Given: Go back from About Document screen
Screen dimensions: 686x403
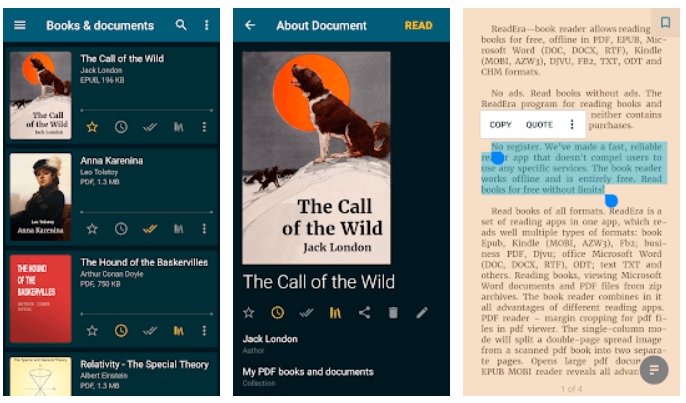Looking at the screenshot, I should [x=250, y=25].
